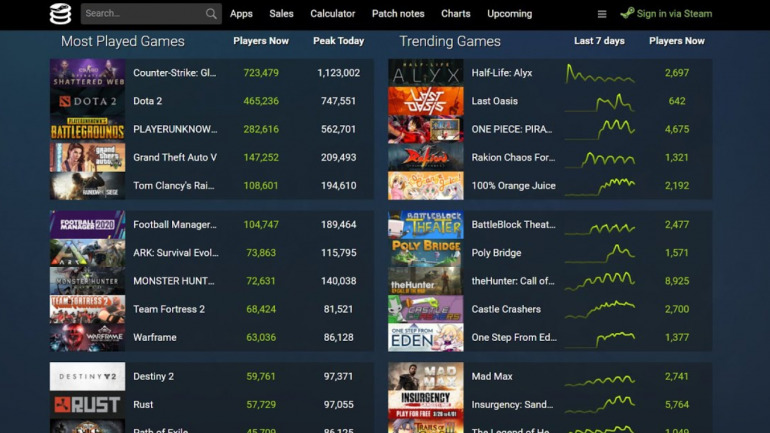
Task: Open the Mad Max title link
Action: click(492, 377)
